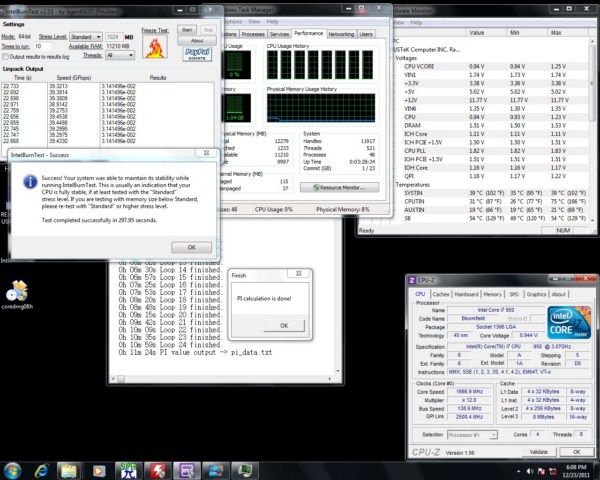Select the CPU VCORE row in Hardware Monitor
The width and height of the screenshot is (600, 480).
coord(492,66)
